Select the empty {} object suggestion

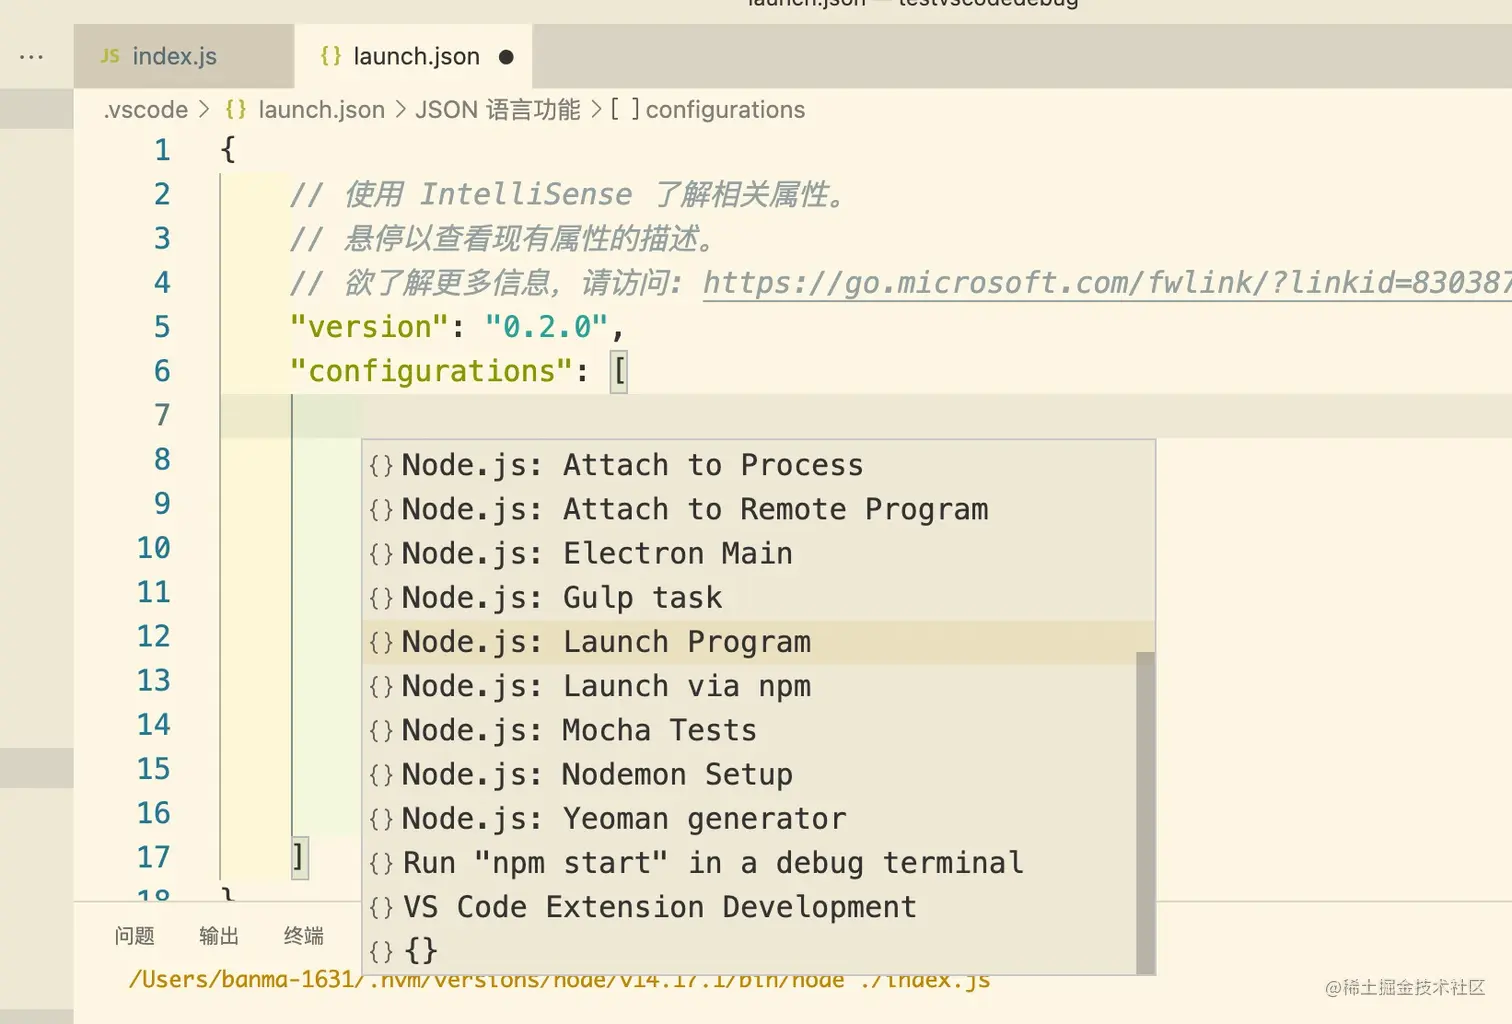pyautogui.click(x=750, y=951)
